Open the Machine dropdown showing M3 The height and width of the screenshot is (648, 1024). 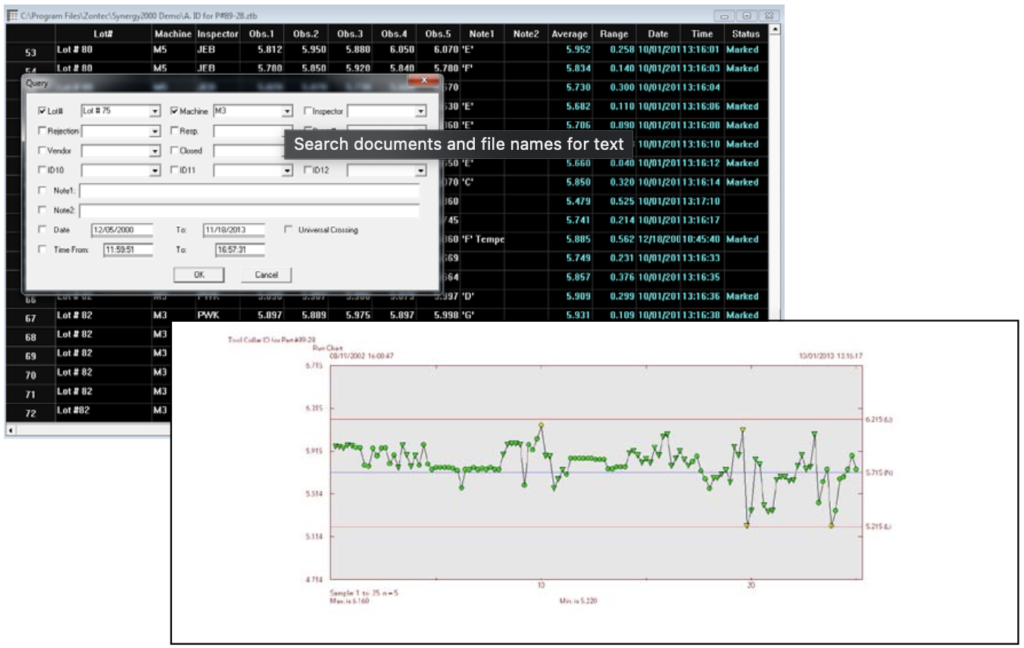(x=287, y=112)
